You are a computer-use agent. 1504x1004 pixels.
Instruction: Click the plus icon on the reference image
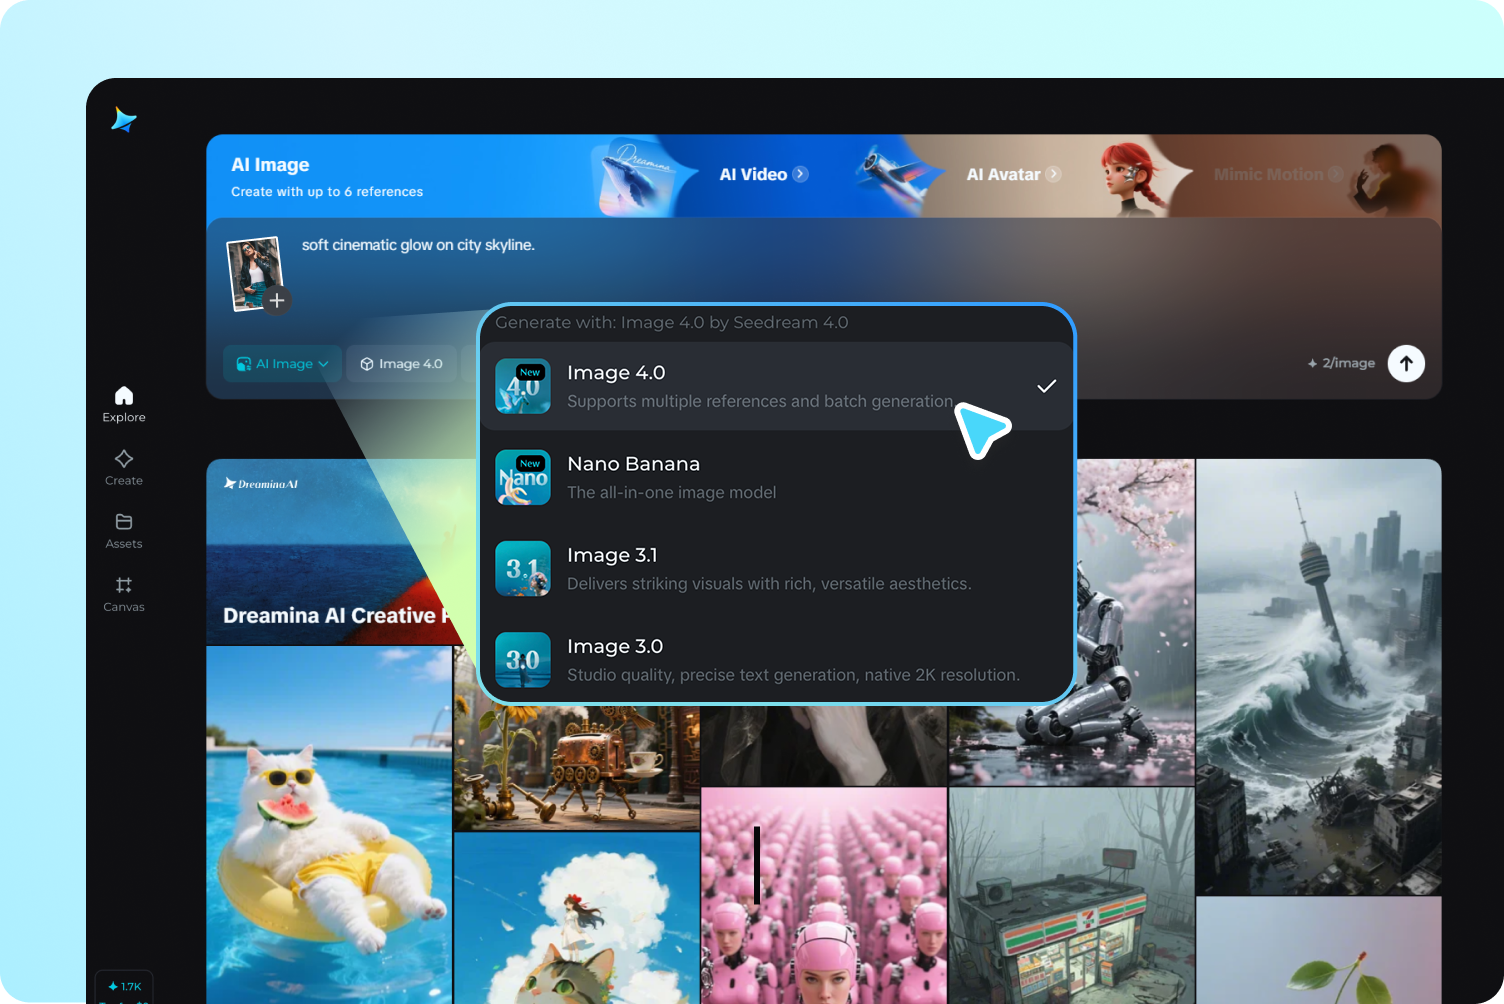(277, 300)
